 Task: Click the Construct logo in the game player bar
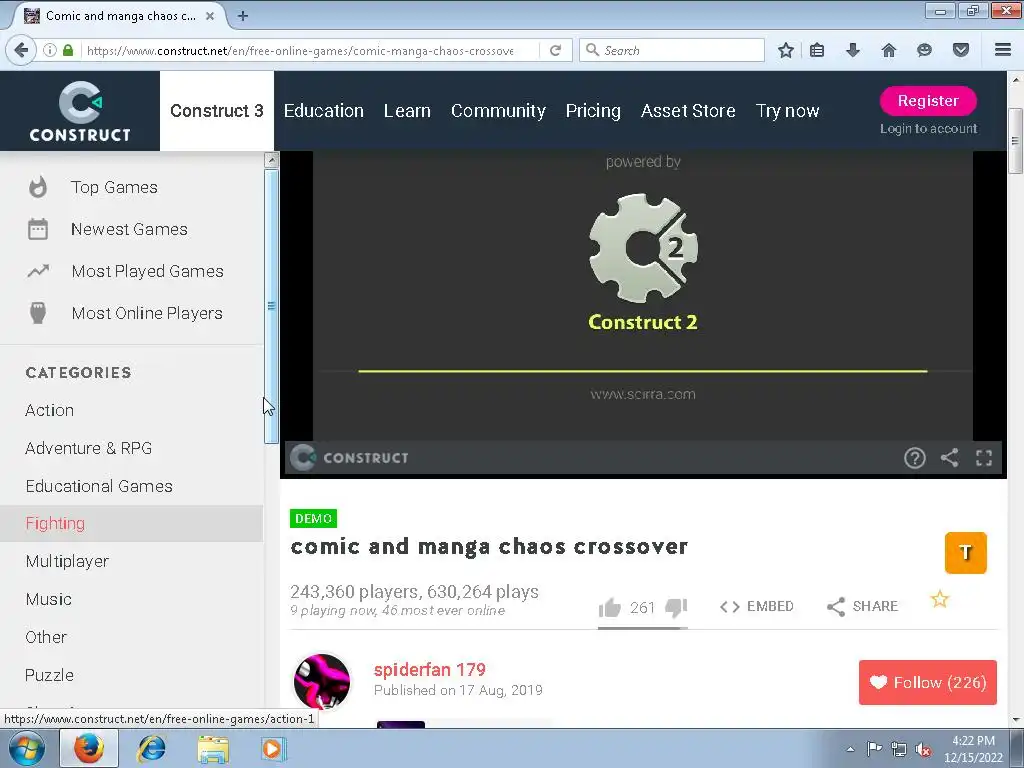(349, 458)
